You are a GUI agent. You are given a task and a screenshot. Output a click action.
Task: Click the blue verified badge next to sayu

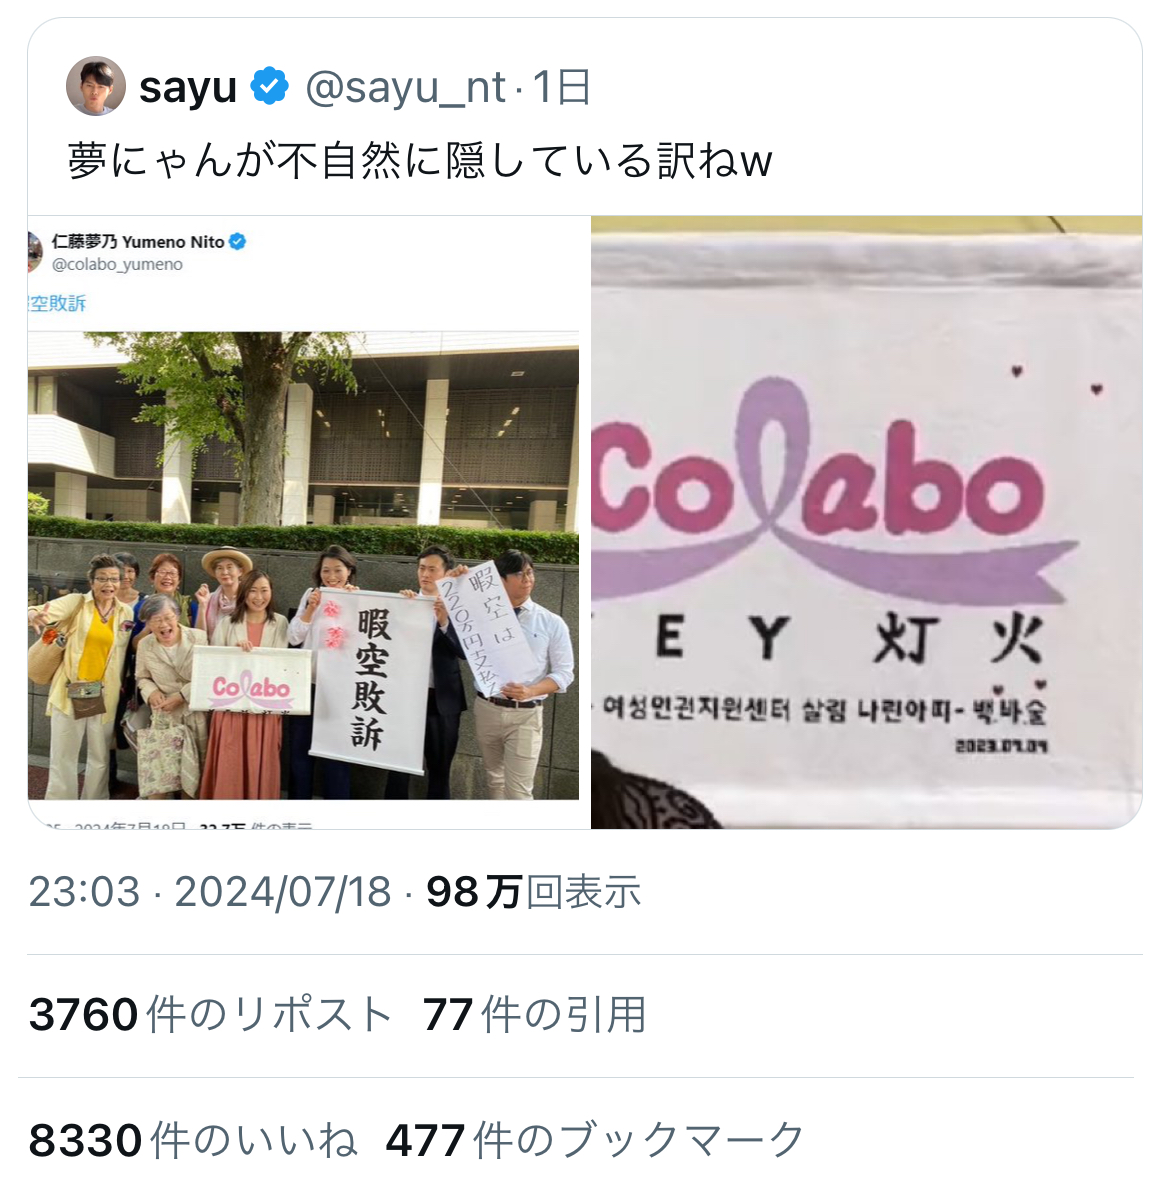point(270,86)
